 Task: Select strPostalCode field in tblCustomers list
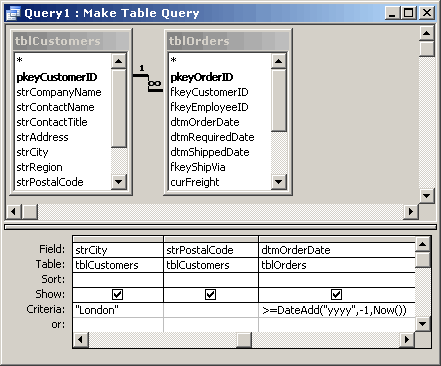pyautogui.click(x=50, y=182)
